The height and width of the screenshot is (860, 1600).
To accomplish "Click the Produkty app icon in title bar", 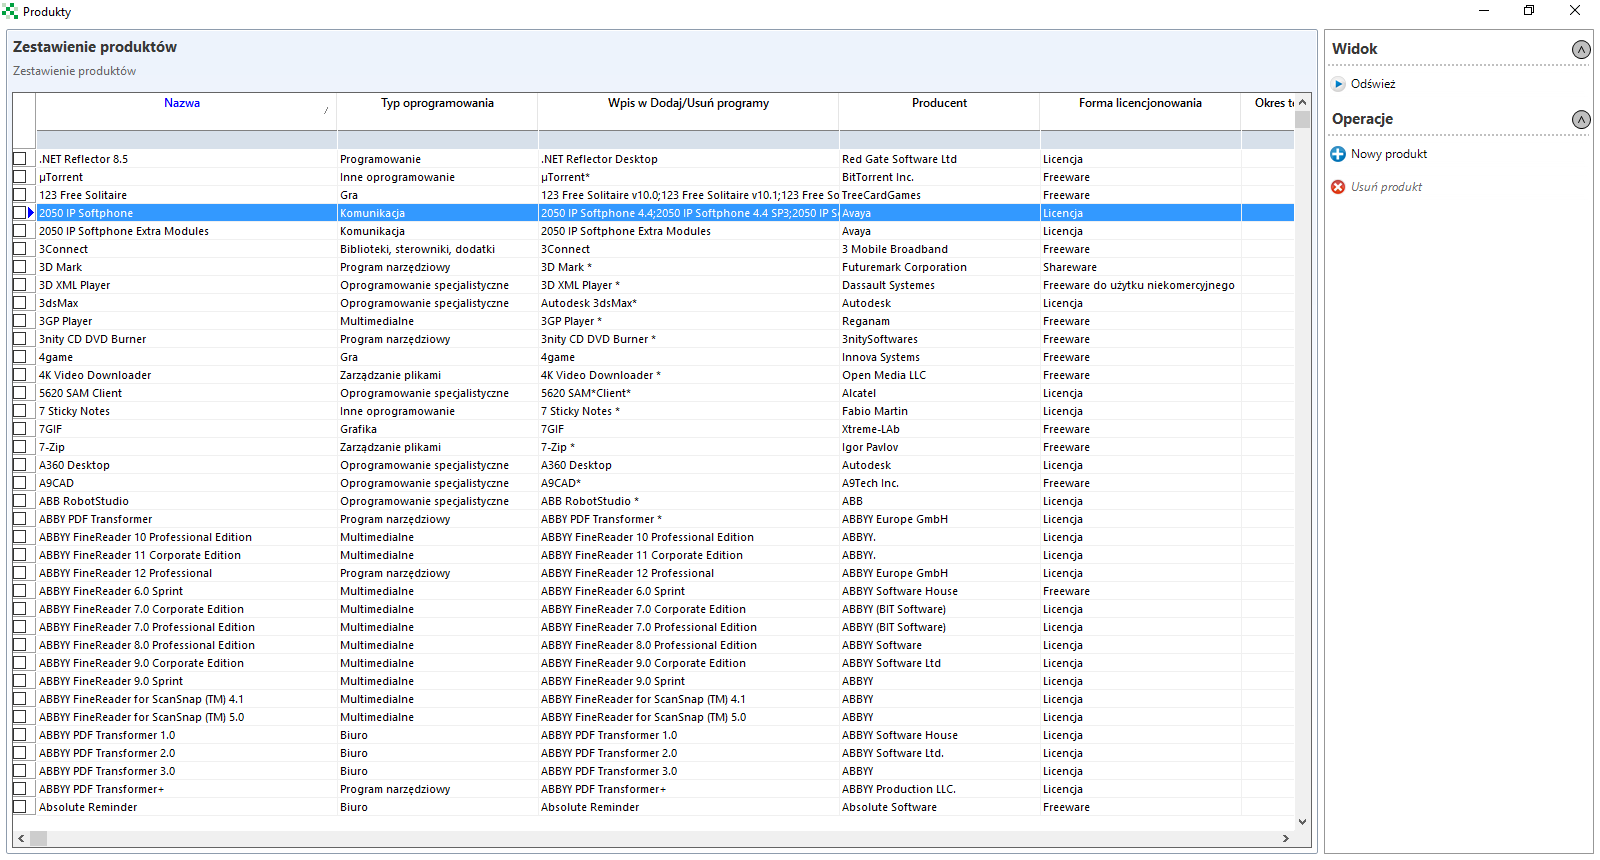I will coord(10,11).
